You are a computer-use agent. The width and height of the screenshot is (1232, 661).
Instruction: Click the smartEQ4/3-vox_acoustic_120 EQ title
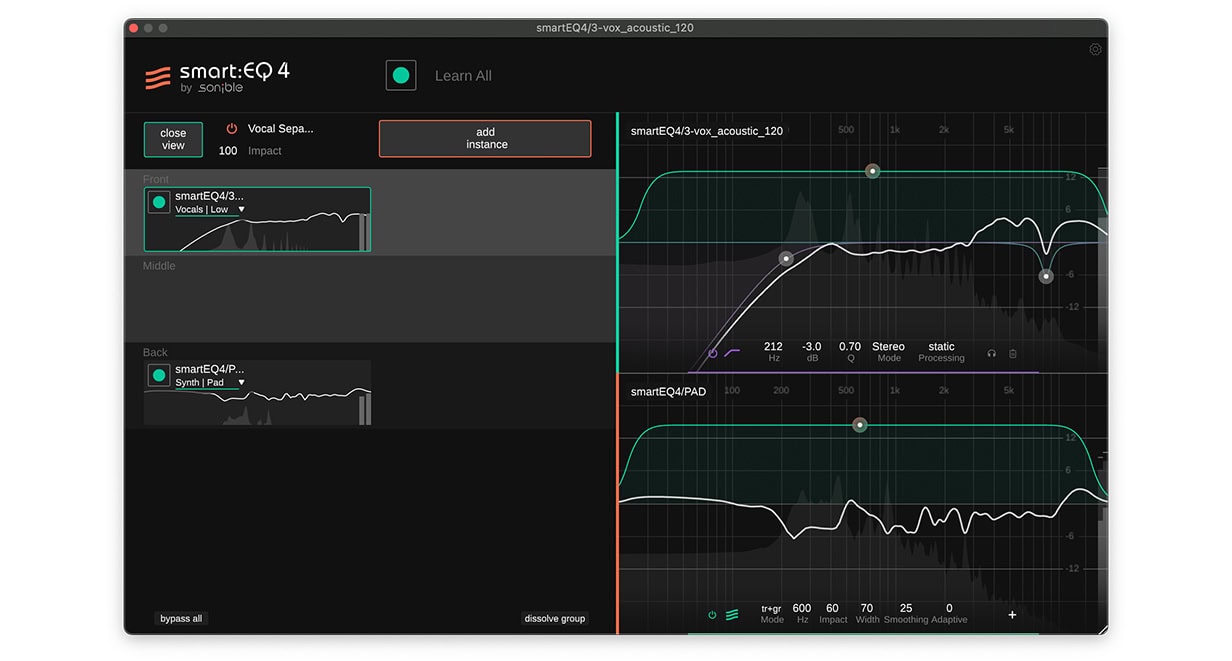tap(707, 131)
